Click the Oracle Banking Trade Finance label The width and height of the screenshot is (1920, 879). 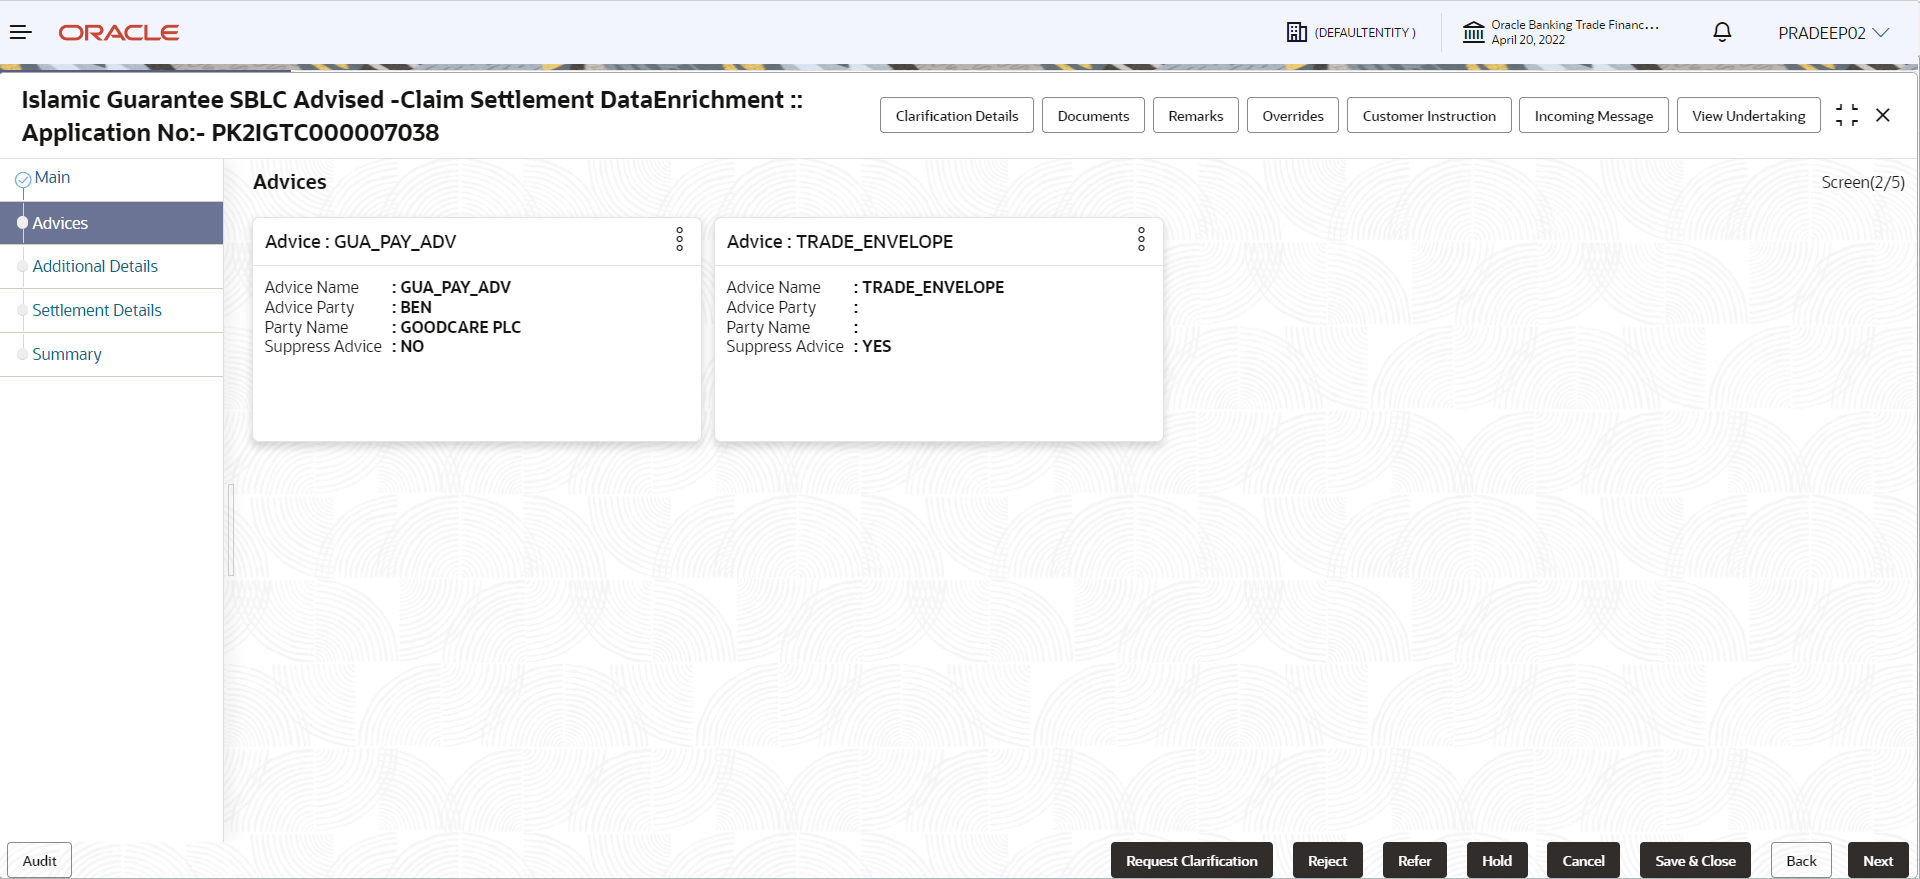pyautogui.click(x=1575, y=25)
